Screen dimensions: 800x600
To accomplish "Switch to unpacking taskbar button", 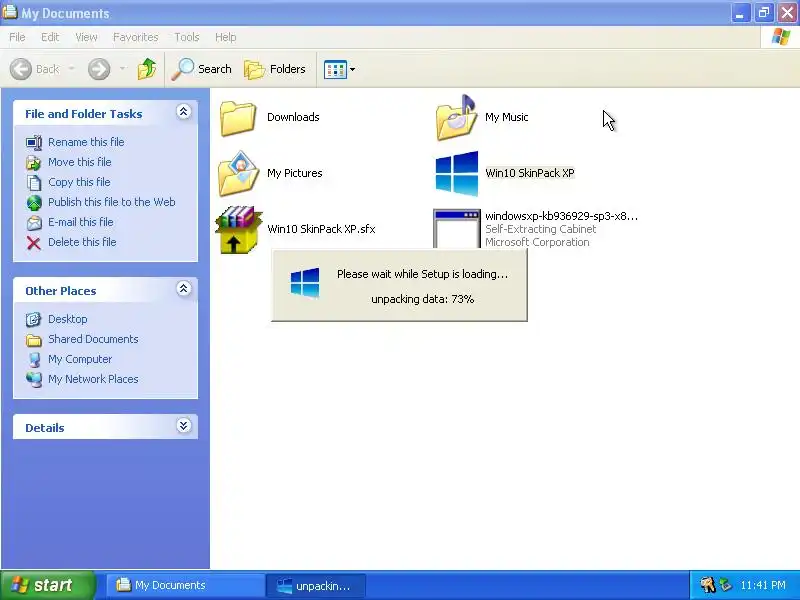I will (315, 585).
